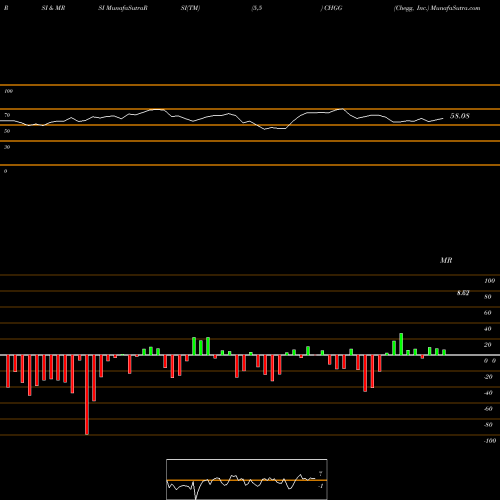Click the RSI 30 axis label
This screenshot has width=500, height=500.
point(7,147)
